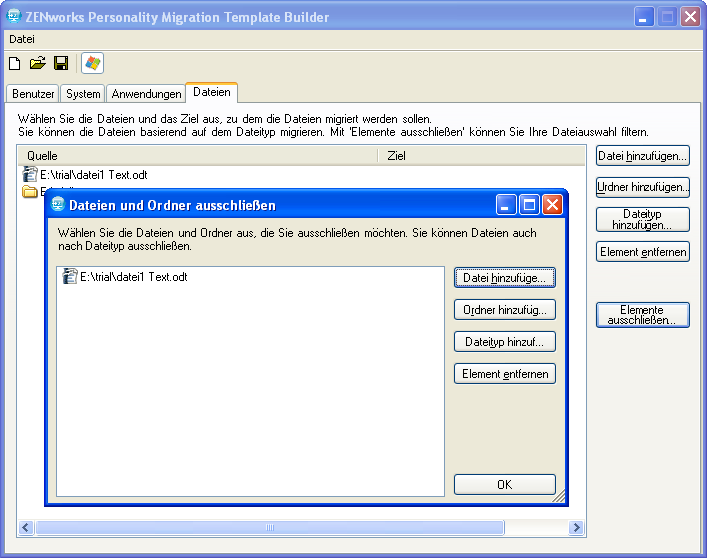Select datei1 Text.odt row in main Quelle list
This screenshot has width=707, height=558.
94,175
